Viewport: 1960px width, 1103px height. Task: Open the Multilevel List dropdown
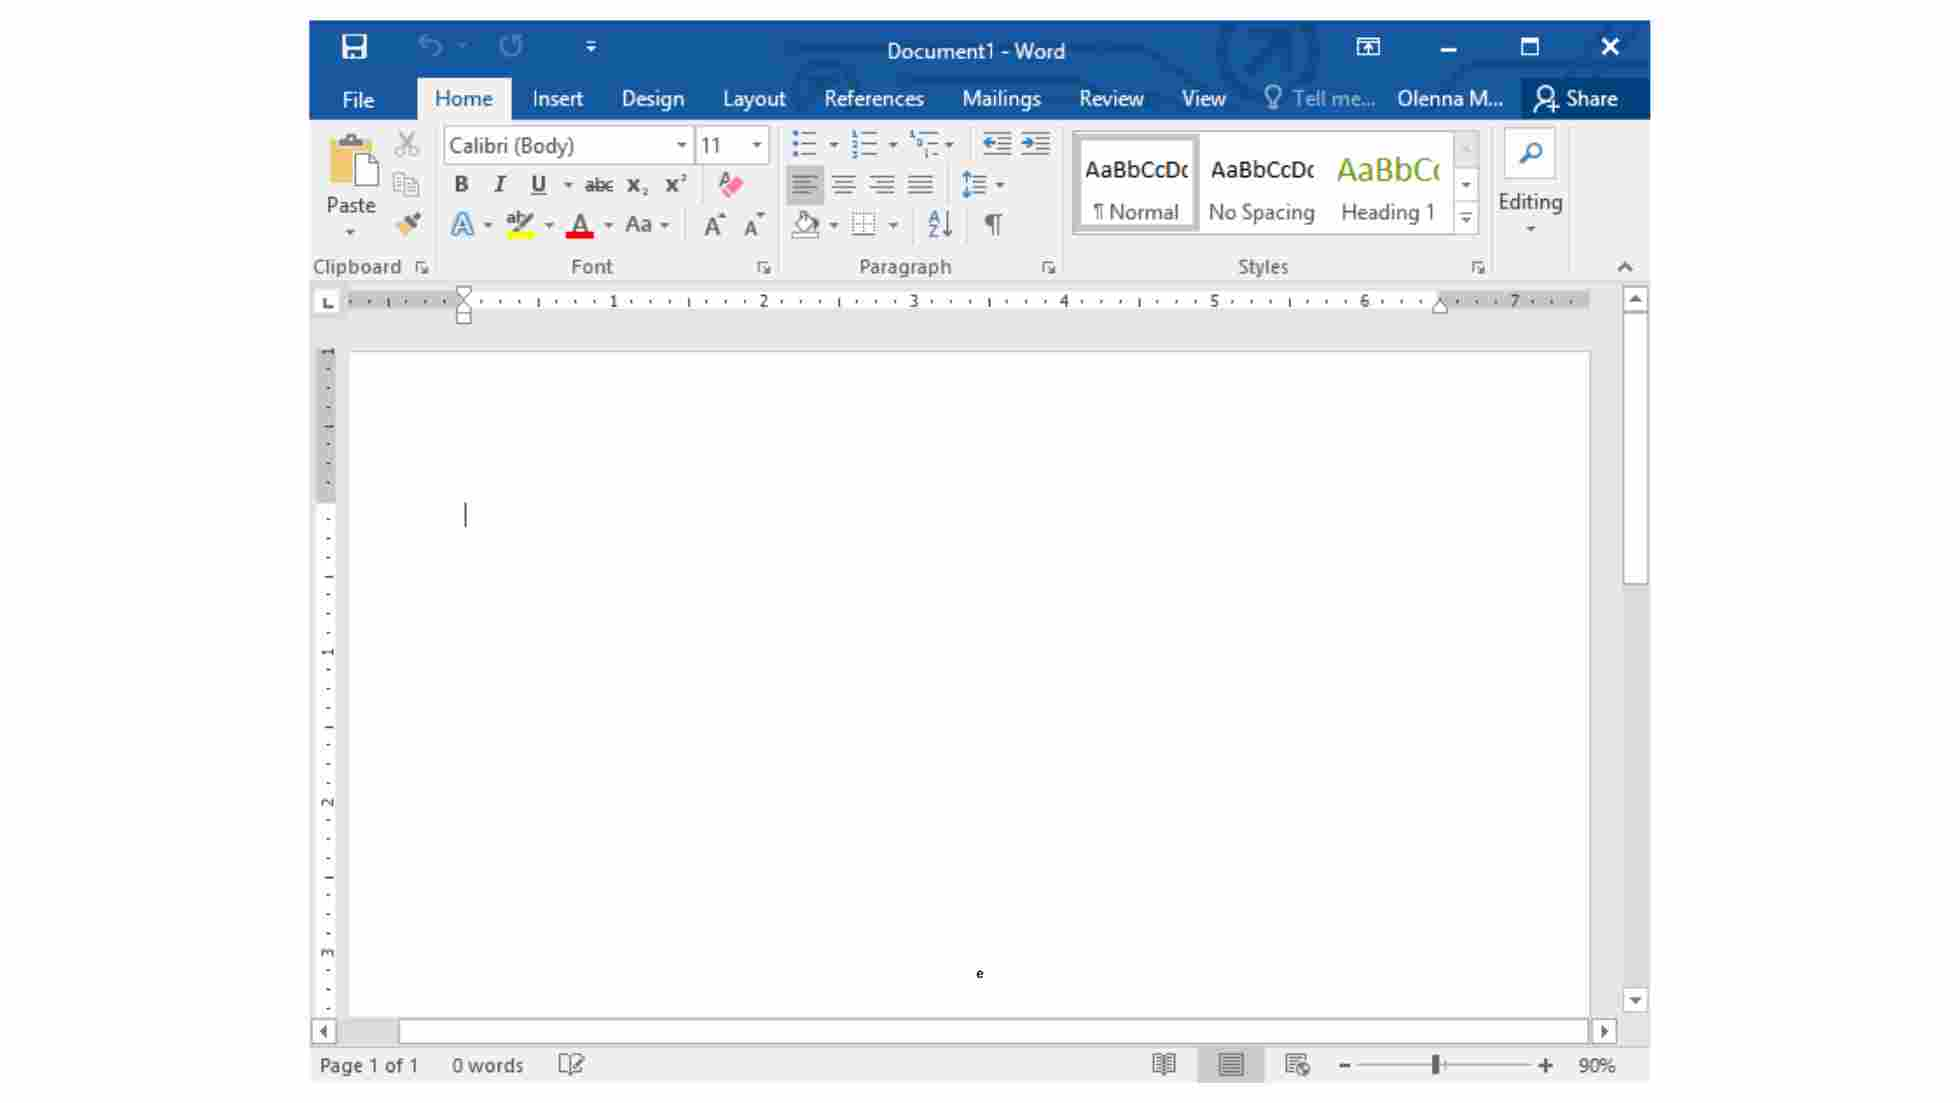[949, 145]
